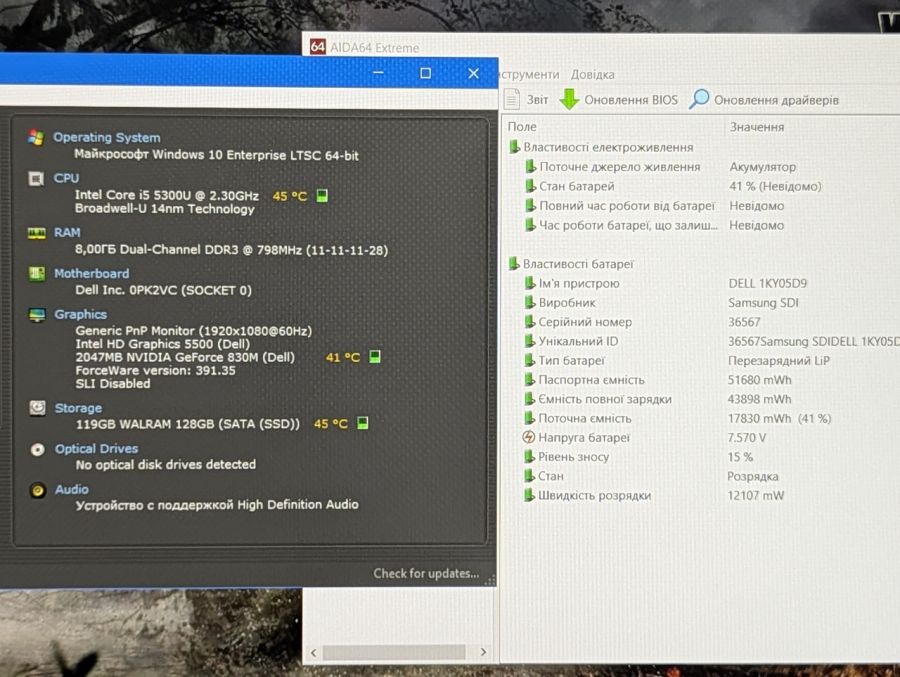Viewport: 900px width, 677px height.
Task: Open the Motherboard section link
Action: point(92,273)
